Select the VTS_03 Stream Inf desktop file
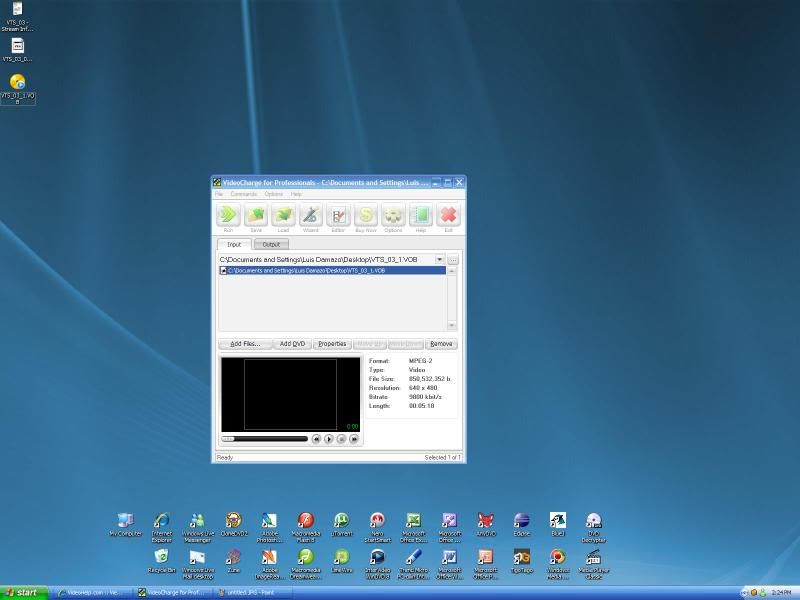 point(17,17)
